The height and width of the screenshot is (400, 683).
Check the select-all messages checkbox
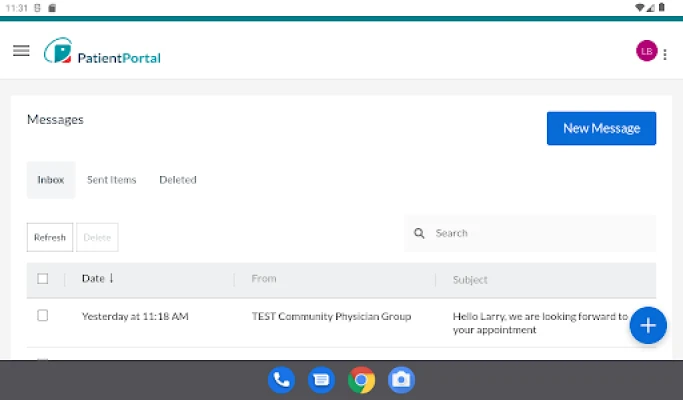tap(43, 279)
